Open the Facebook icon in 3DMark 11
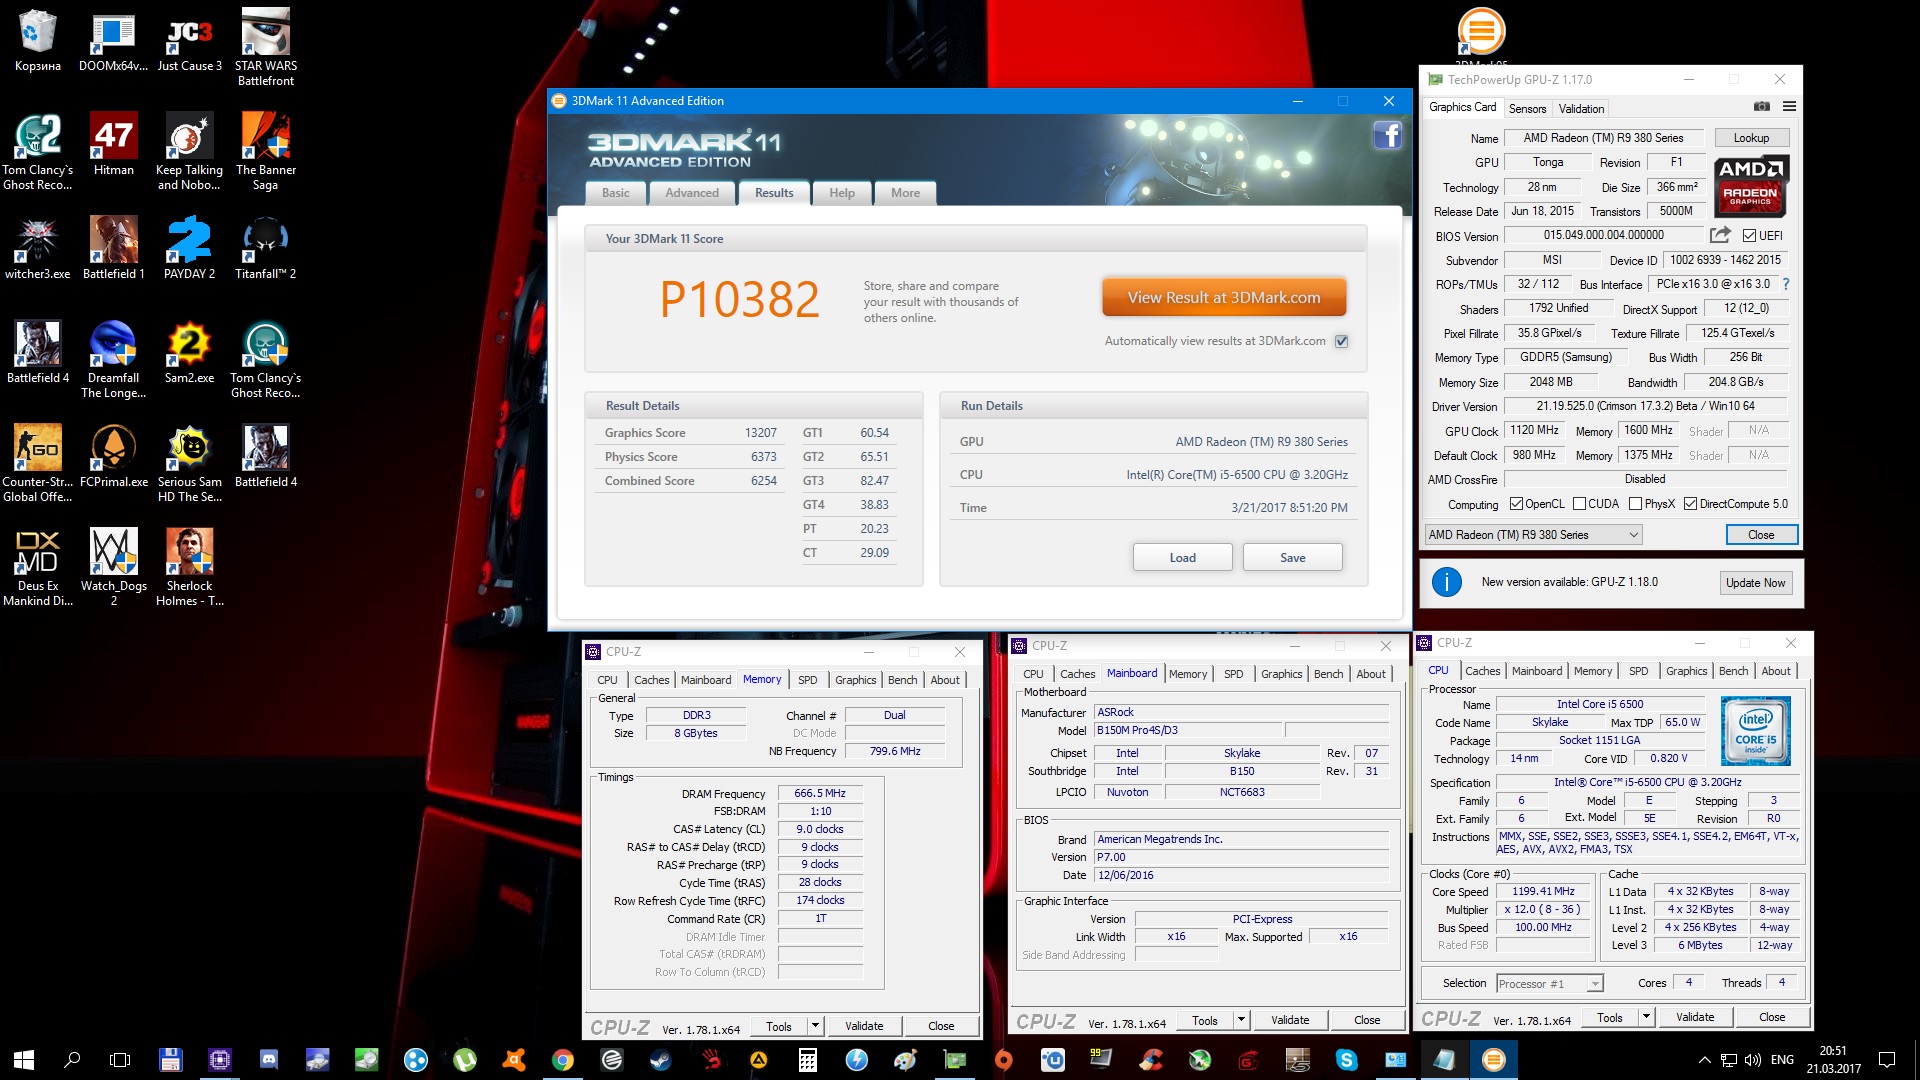Viewport: 1920px width, 1080px height. pyautogui.click(x=1388, y=135)
